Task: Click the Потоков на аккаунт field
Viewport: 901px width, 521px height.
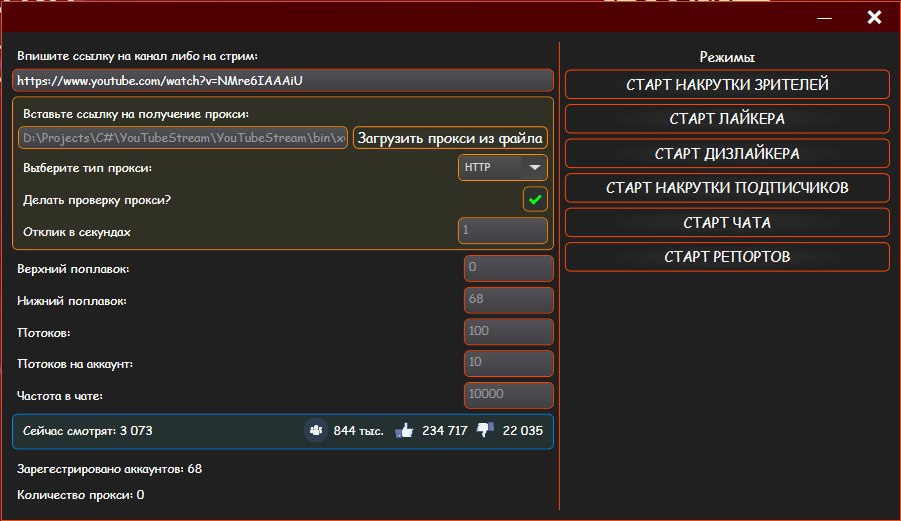Action: pos(509,363)
